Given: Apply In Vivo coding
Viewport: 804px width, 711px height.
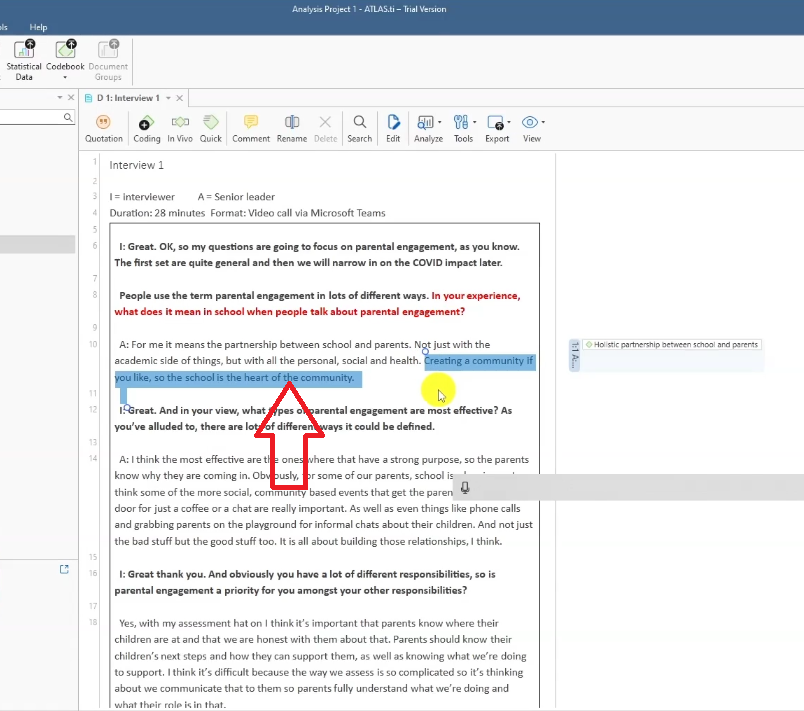Looking at the screenshot, I should (x=180, y=127).
